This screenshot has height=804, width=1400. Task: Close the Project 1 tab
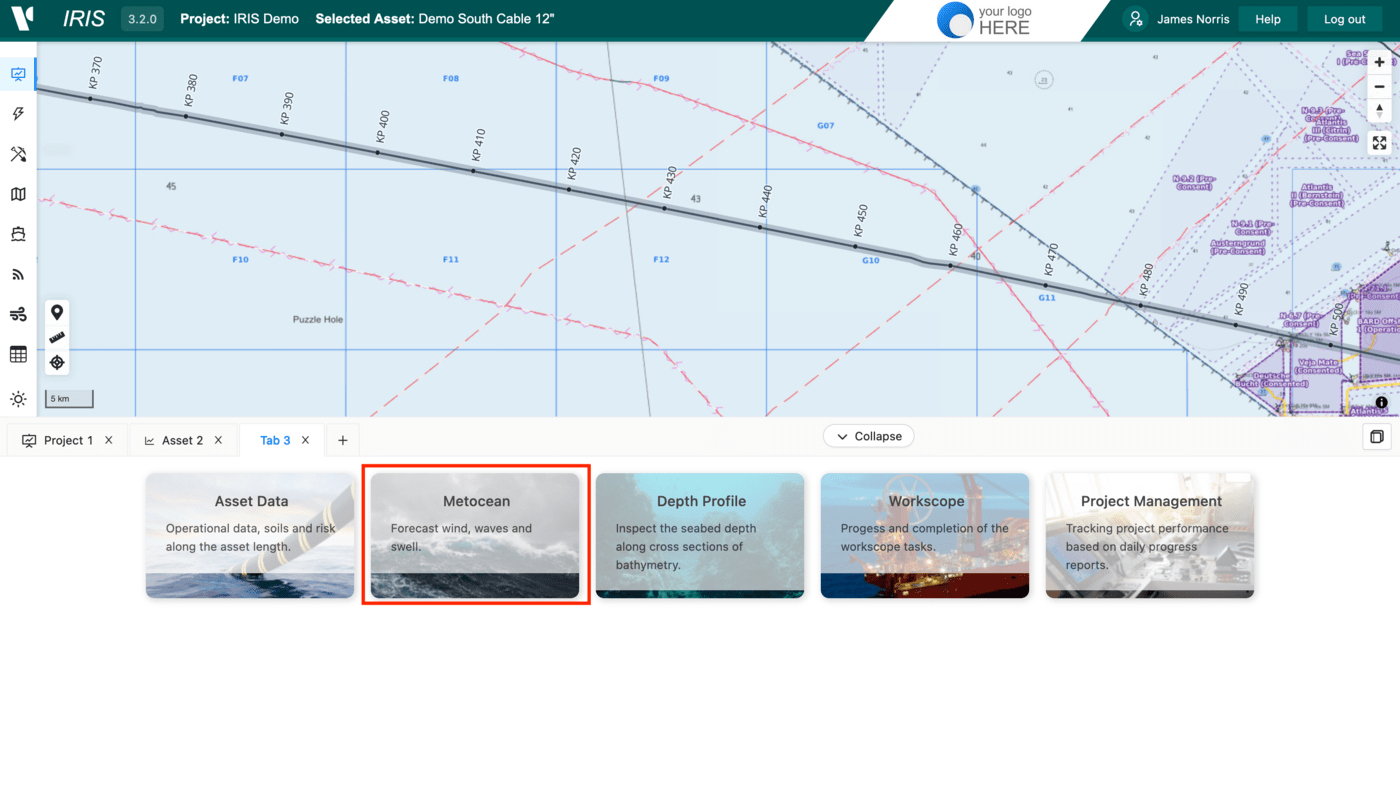coord(109,440)
